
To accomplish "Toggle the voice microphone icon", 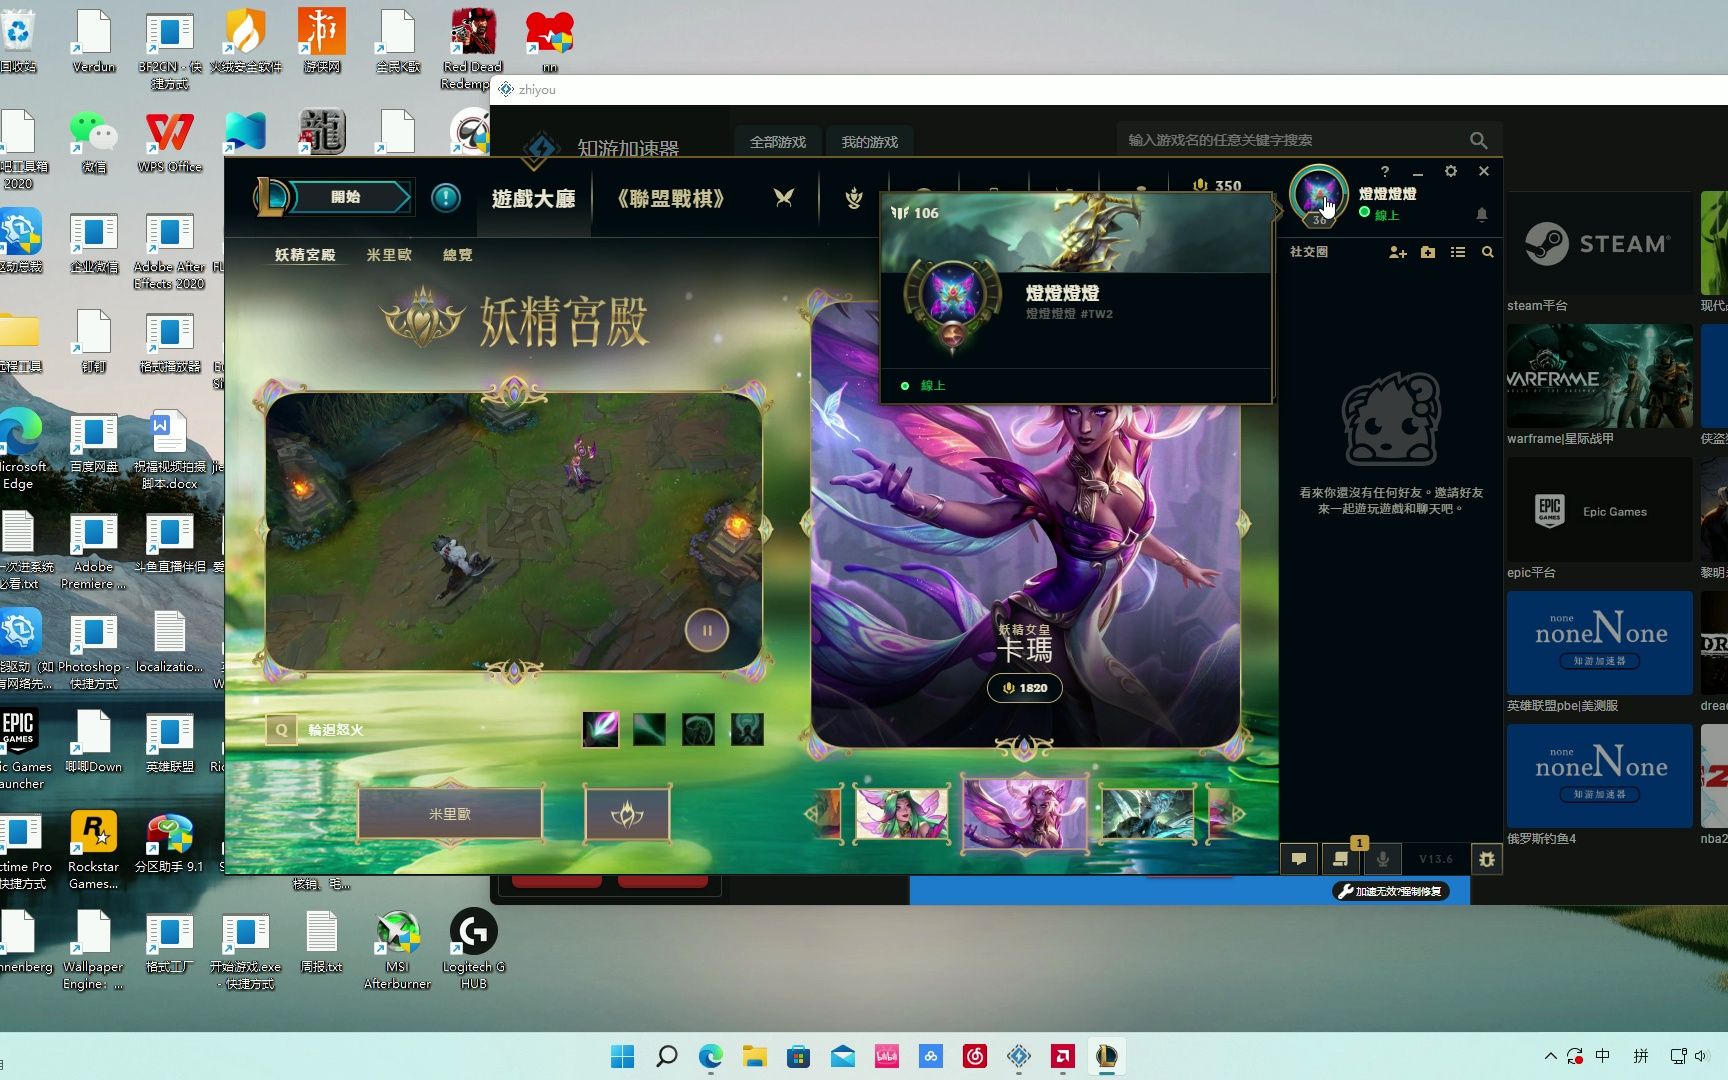I will [1383, 859].
